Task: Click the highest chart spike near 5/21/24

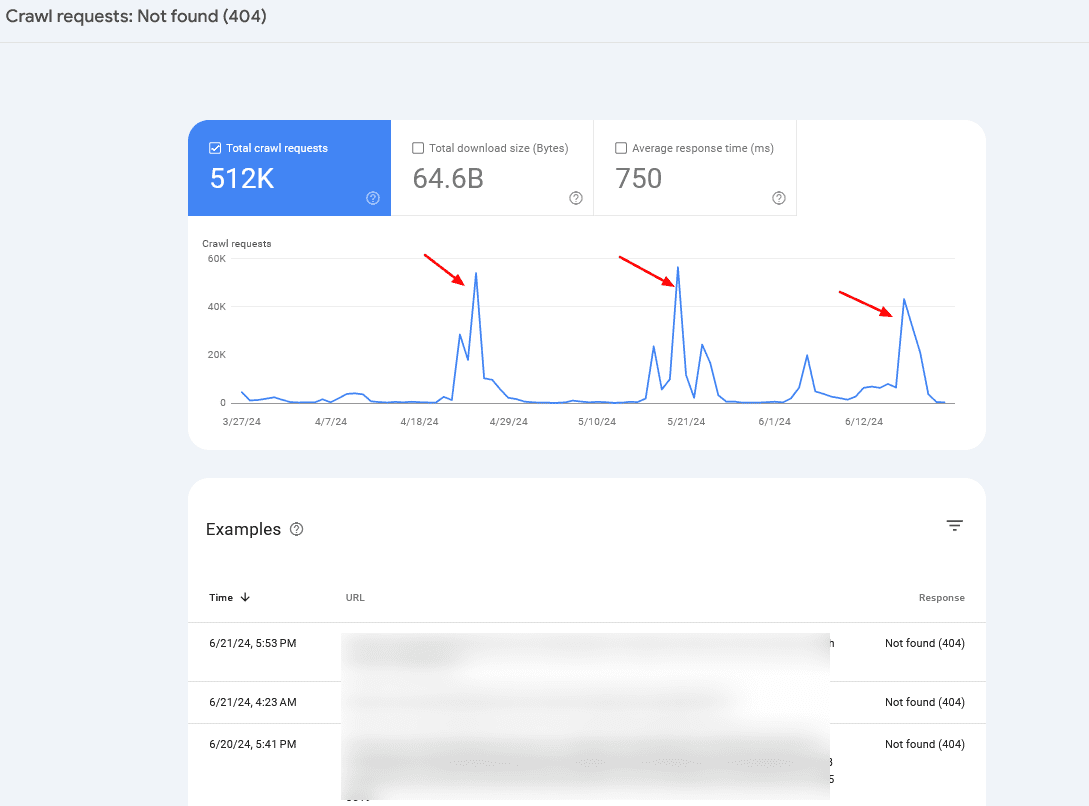Action: pyautogui.click(x=678, y=267)
